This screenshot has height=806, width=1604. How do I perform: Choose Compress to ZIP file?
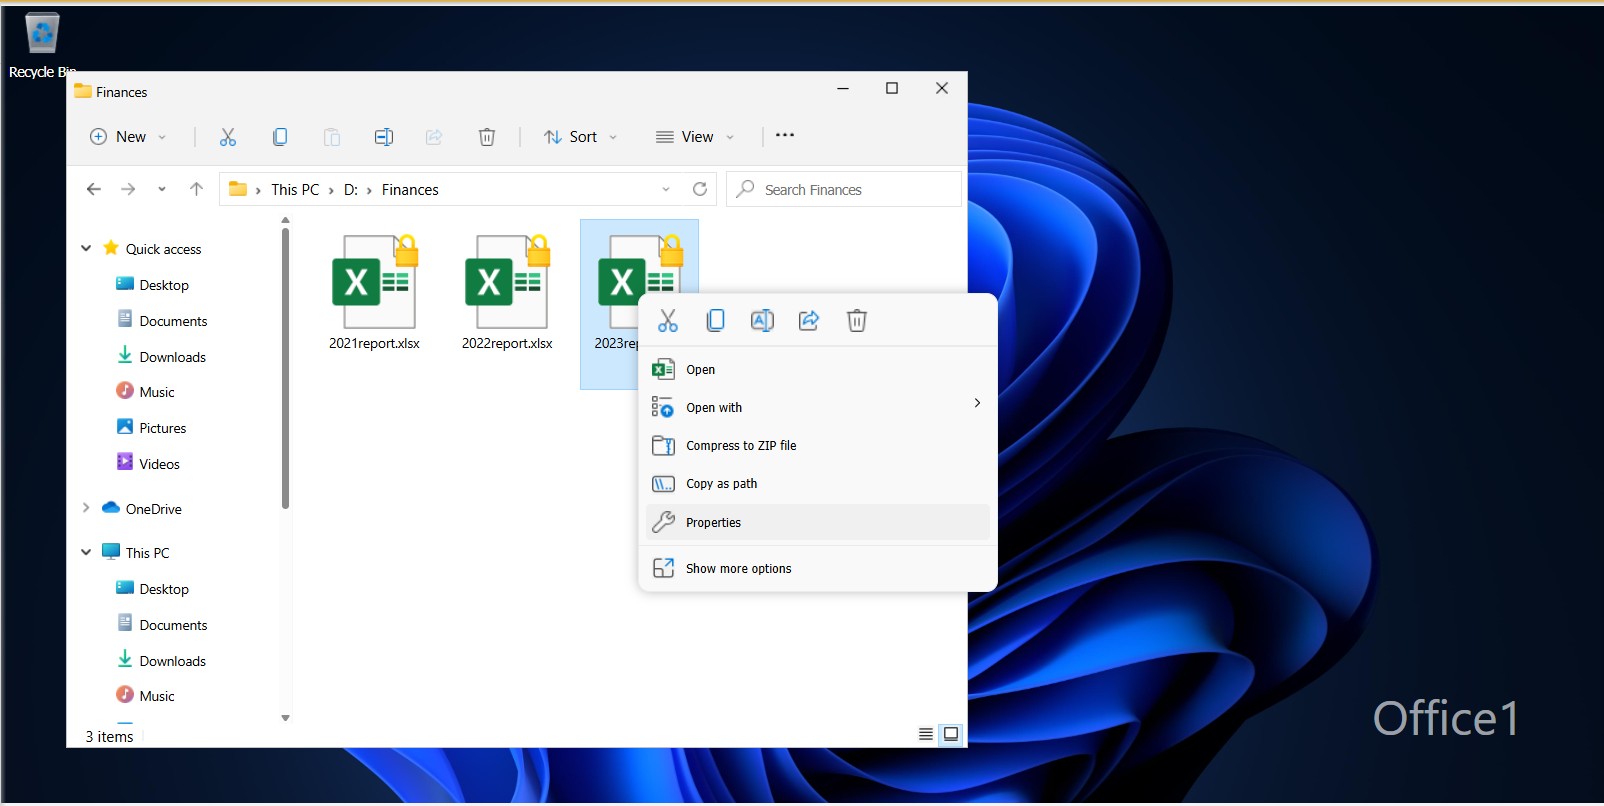pyautogui.click(x=741, y=446)
